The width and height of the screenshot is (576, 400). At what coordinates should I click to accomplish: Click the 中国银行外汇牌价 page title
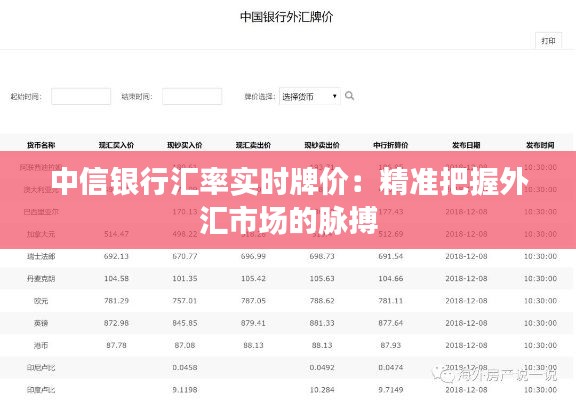[286, 17]
